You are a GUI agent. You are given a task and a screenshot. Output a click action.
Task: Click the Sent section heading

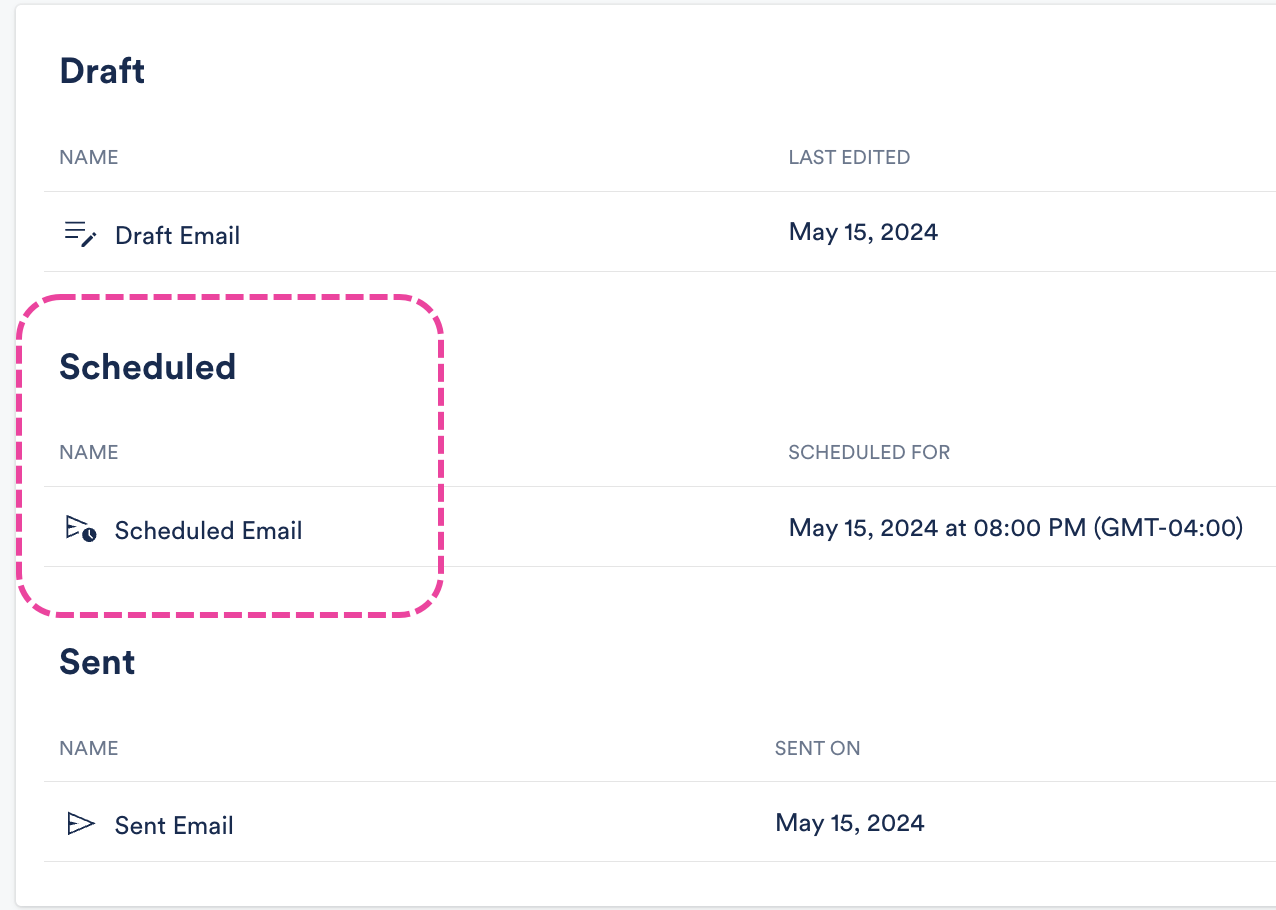97,662
